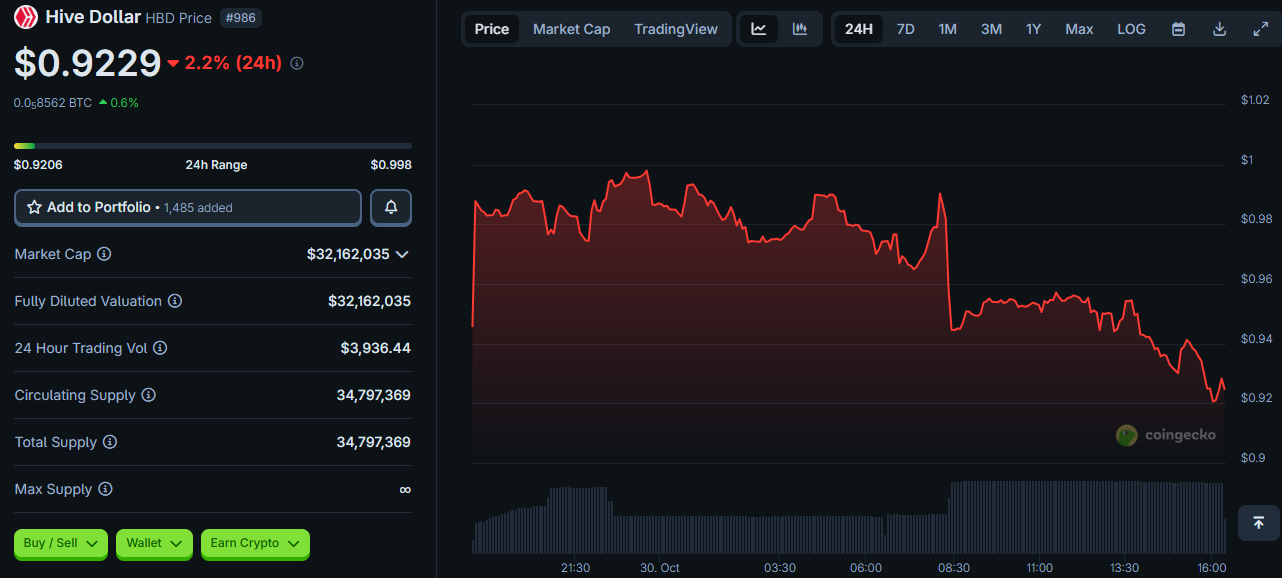Download chart data icon
This screenshot has width=1282, height=578.
pyautogui.click(x=1219, y=29)
